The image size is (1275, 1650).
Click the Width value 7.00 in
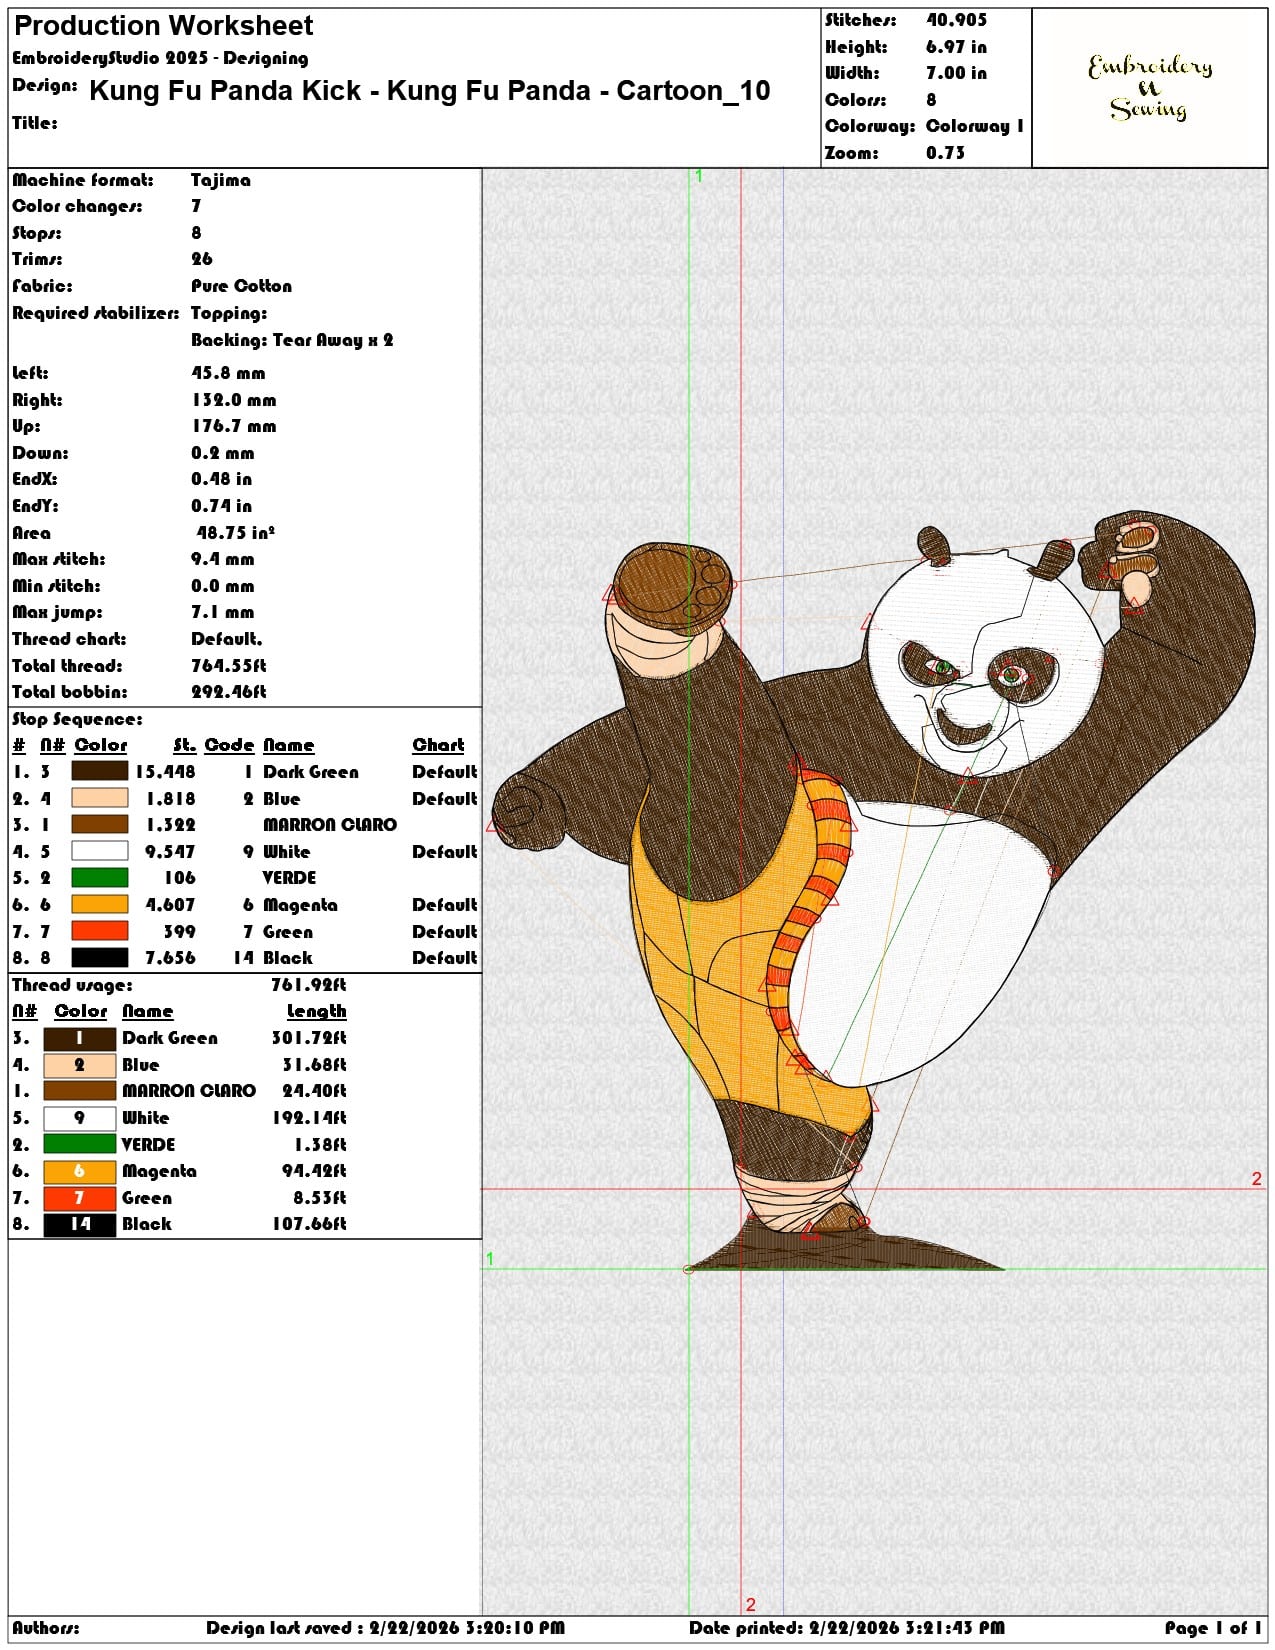(956, 73)
